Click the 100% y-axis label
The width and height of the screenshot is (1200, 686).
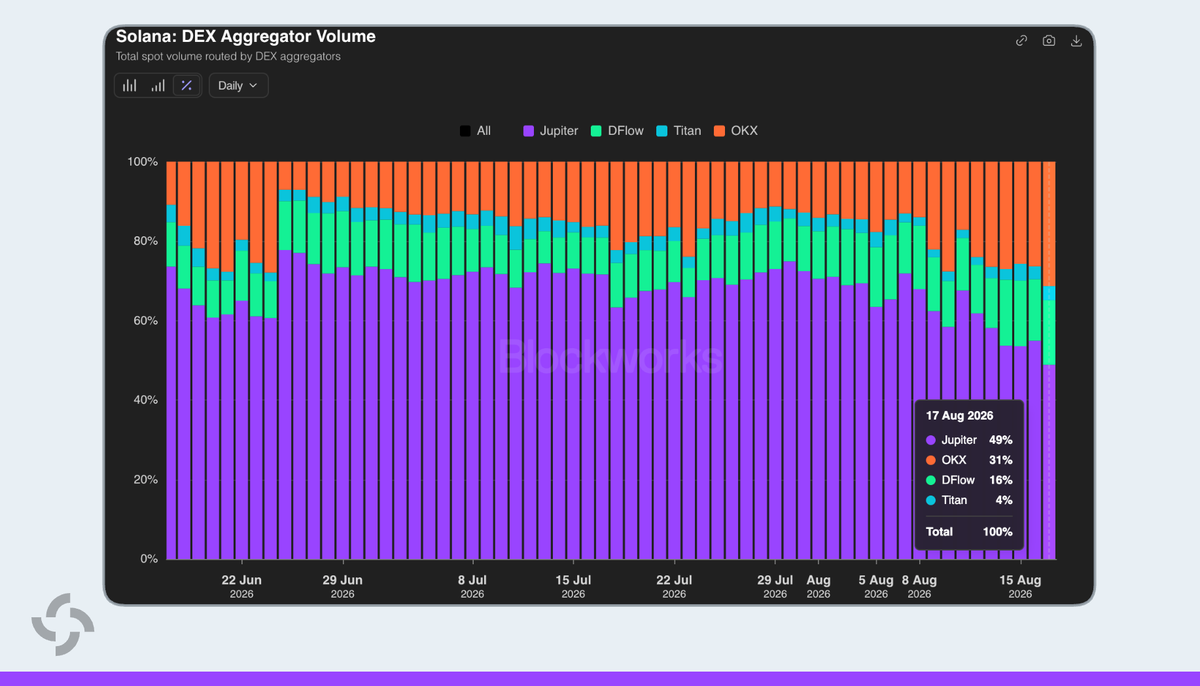point(142,161)
